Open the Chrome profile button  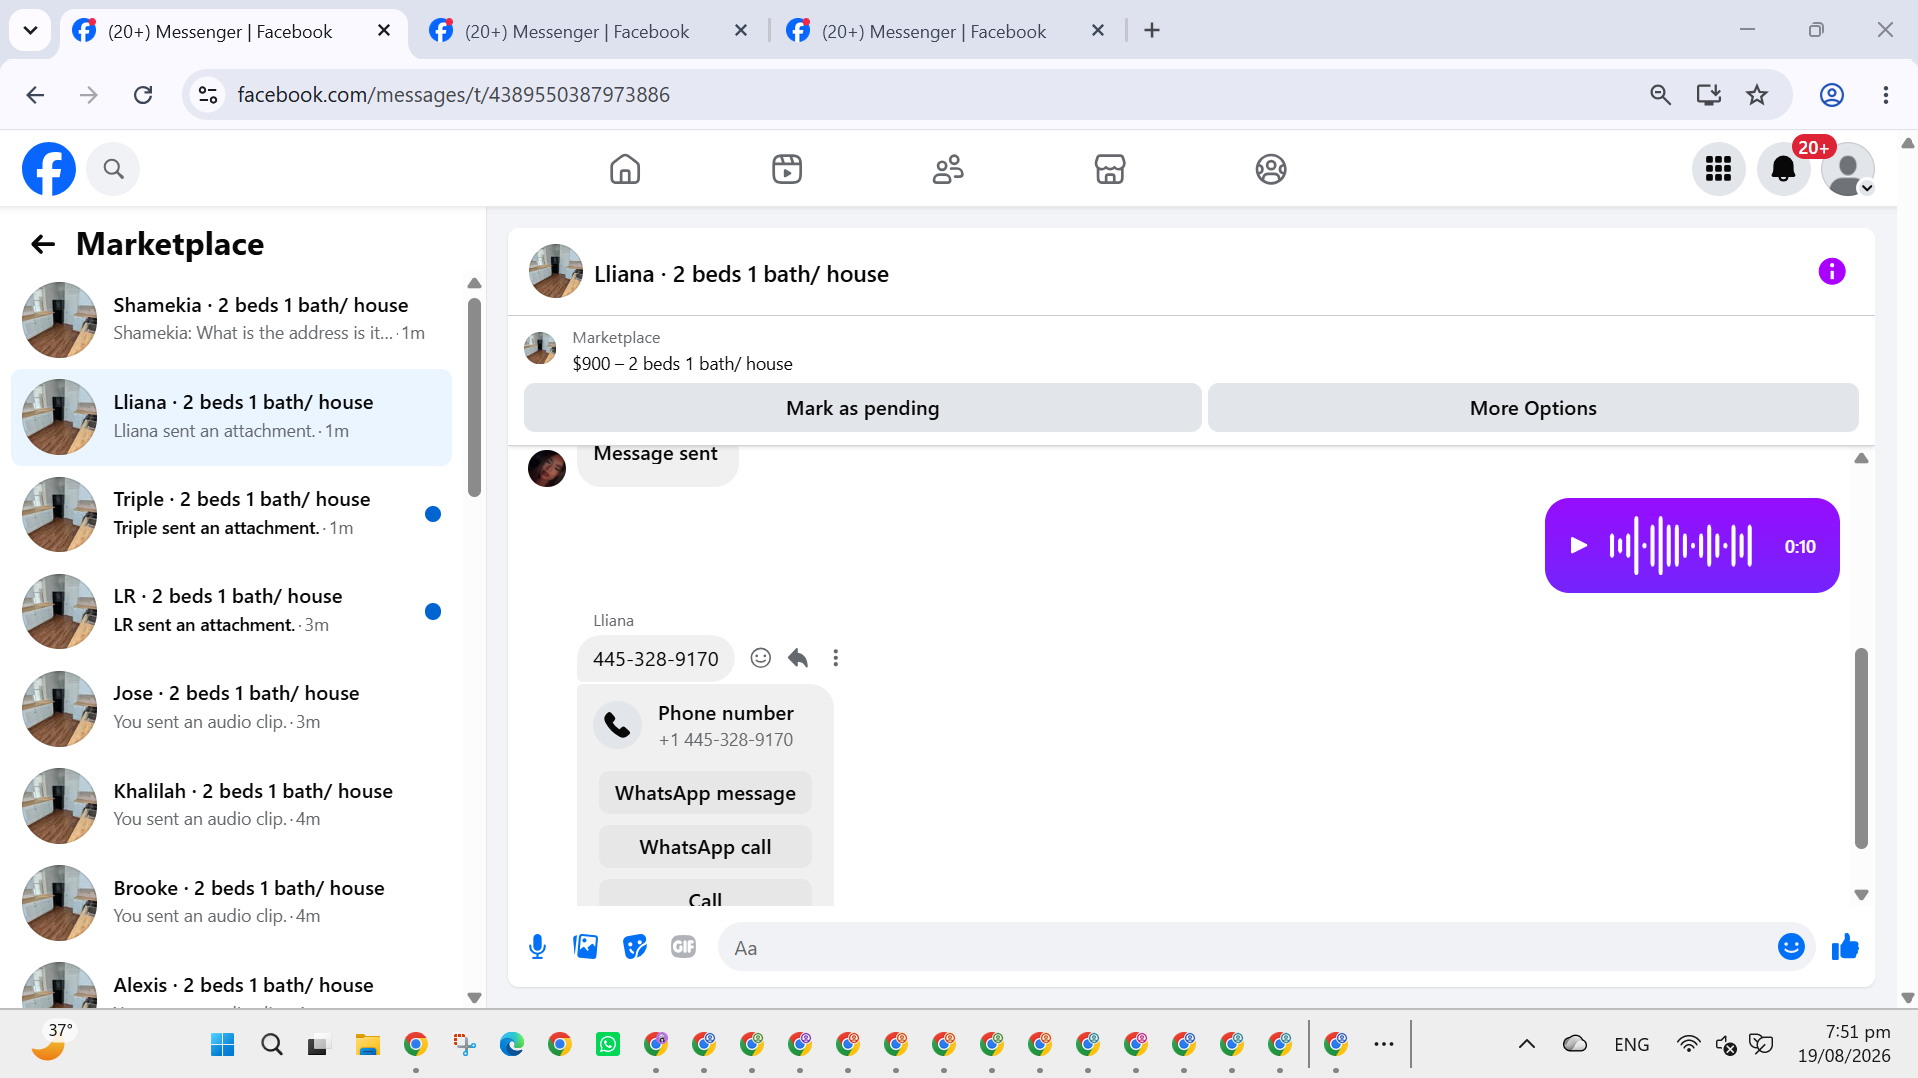[x=1831, y=95]
